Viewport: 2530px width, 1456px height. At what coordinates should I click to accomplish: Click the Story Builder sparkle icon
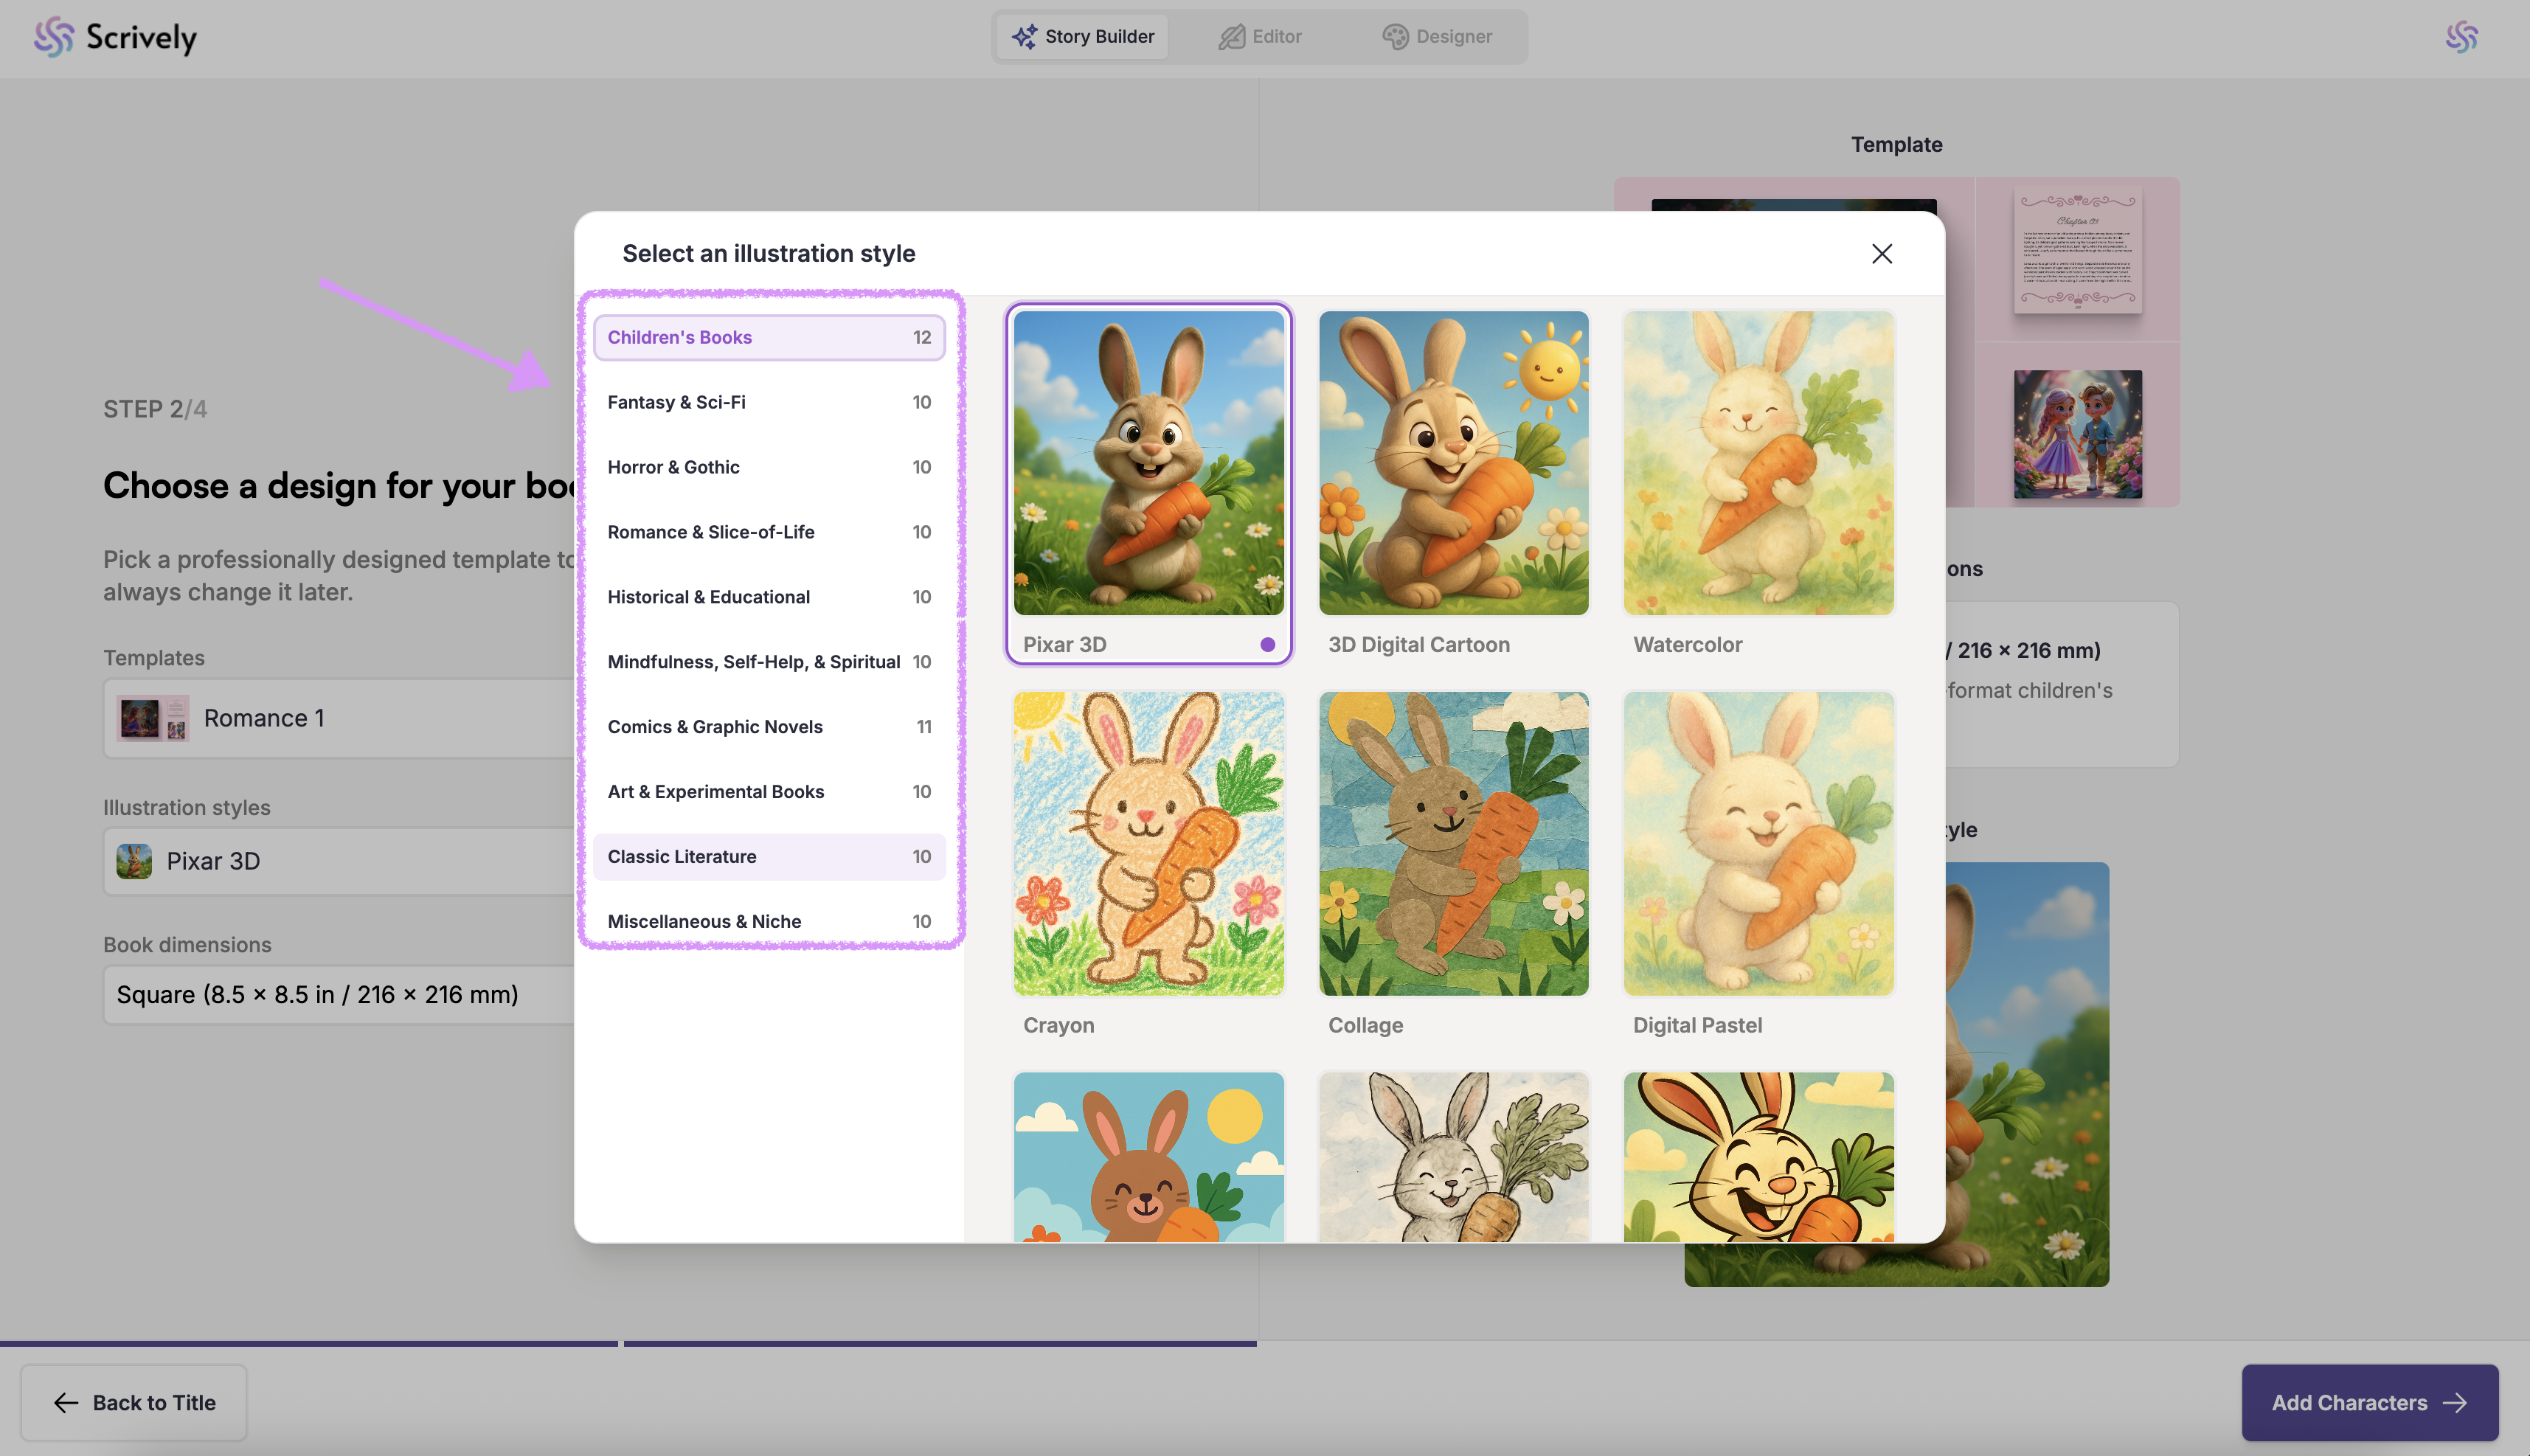pos(1024,37)
